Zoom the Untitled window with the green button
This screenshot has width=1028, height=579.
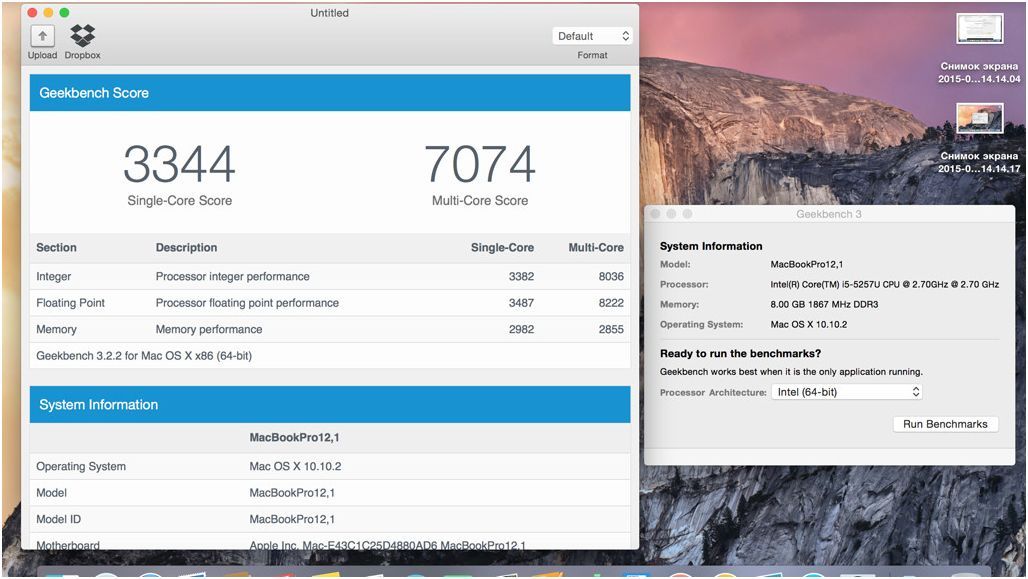(x=64, y=13)
